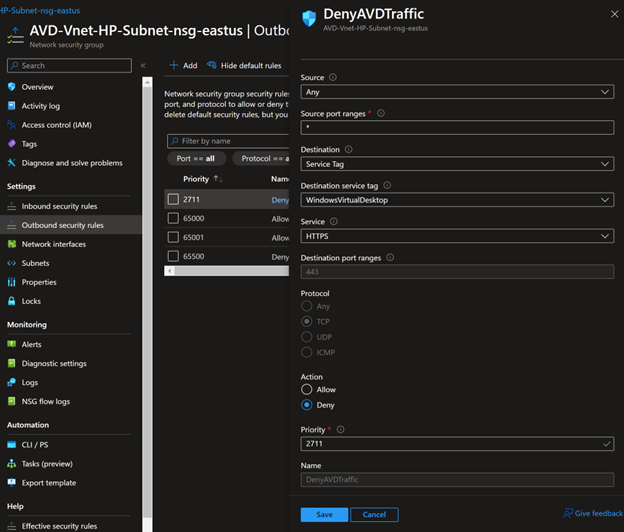Click the Source port ranges input field
Screen dimensions: 624x532
[x=457, y=127]
